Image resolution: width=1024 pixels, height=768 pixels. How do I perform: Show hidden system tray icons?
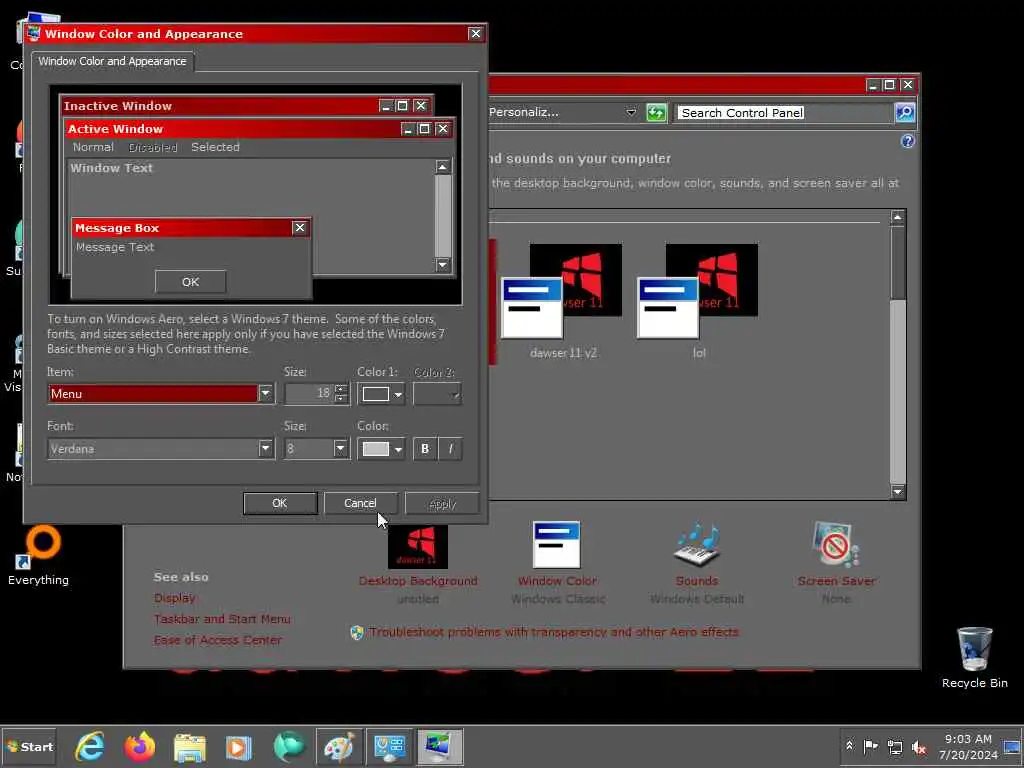[850, 746]
